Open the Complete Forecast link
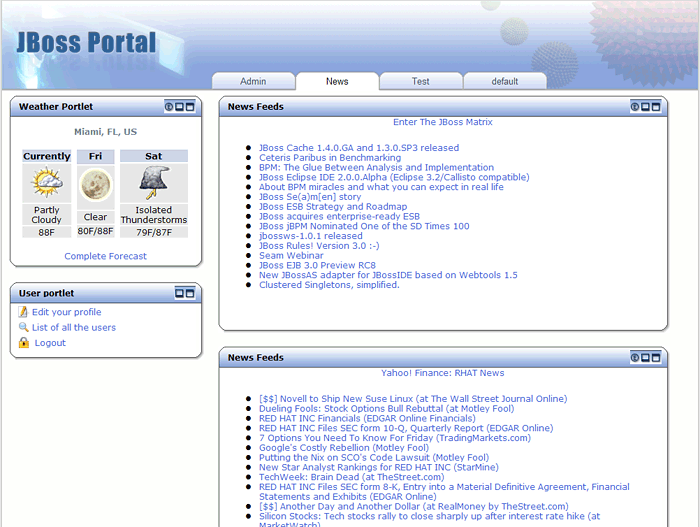 pyautogui.click(x=105, y=256)
